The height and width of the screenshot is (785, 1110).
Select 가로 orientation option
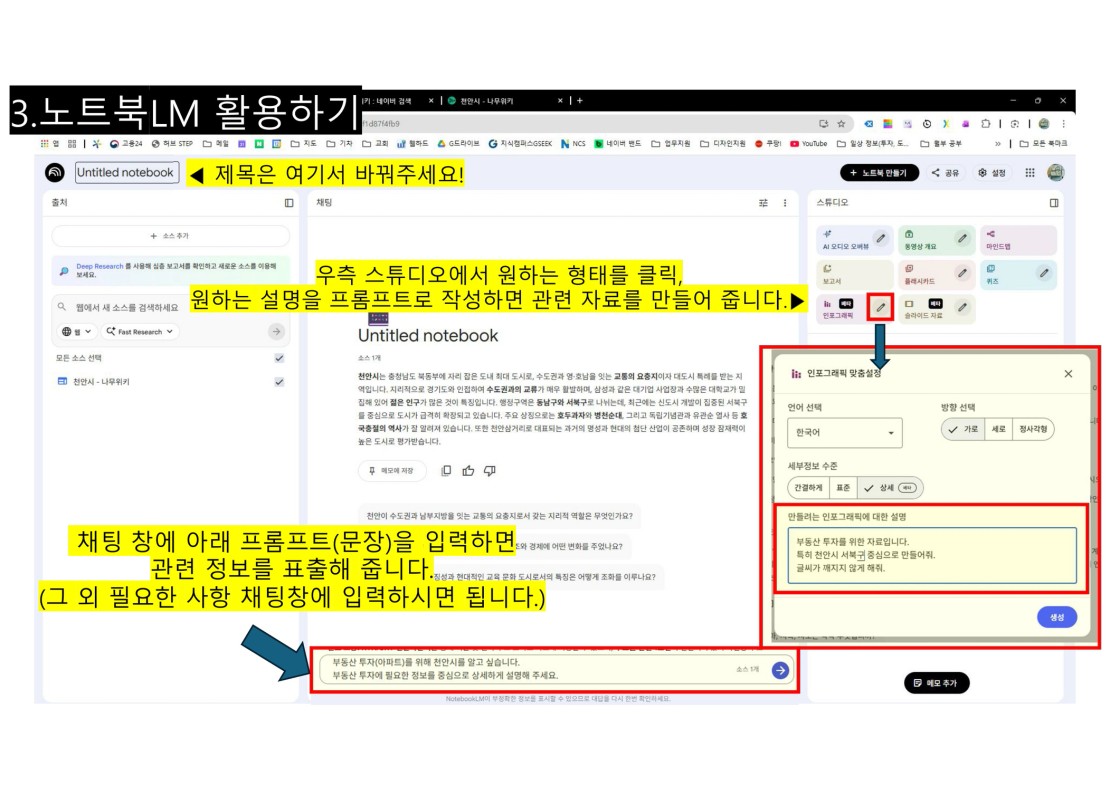tap(963, 429)
